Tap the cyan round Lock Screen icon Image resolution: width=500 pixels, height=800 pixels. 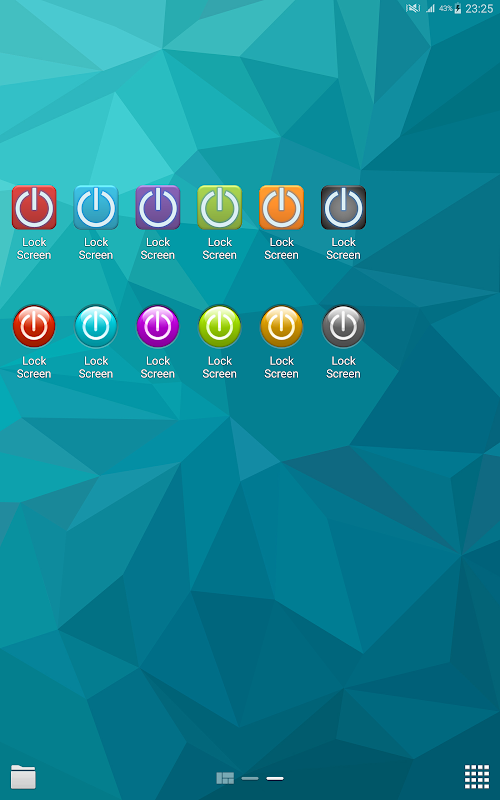click(x=96, y=327)
